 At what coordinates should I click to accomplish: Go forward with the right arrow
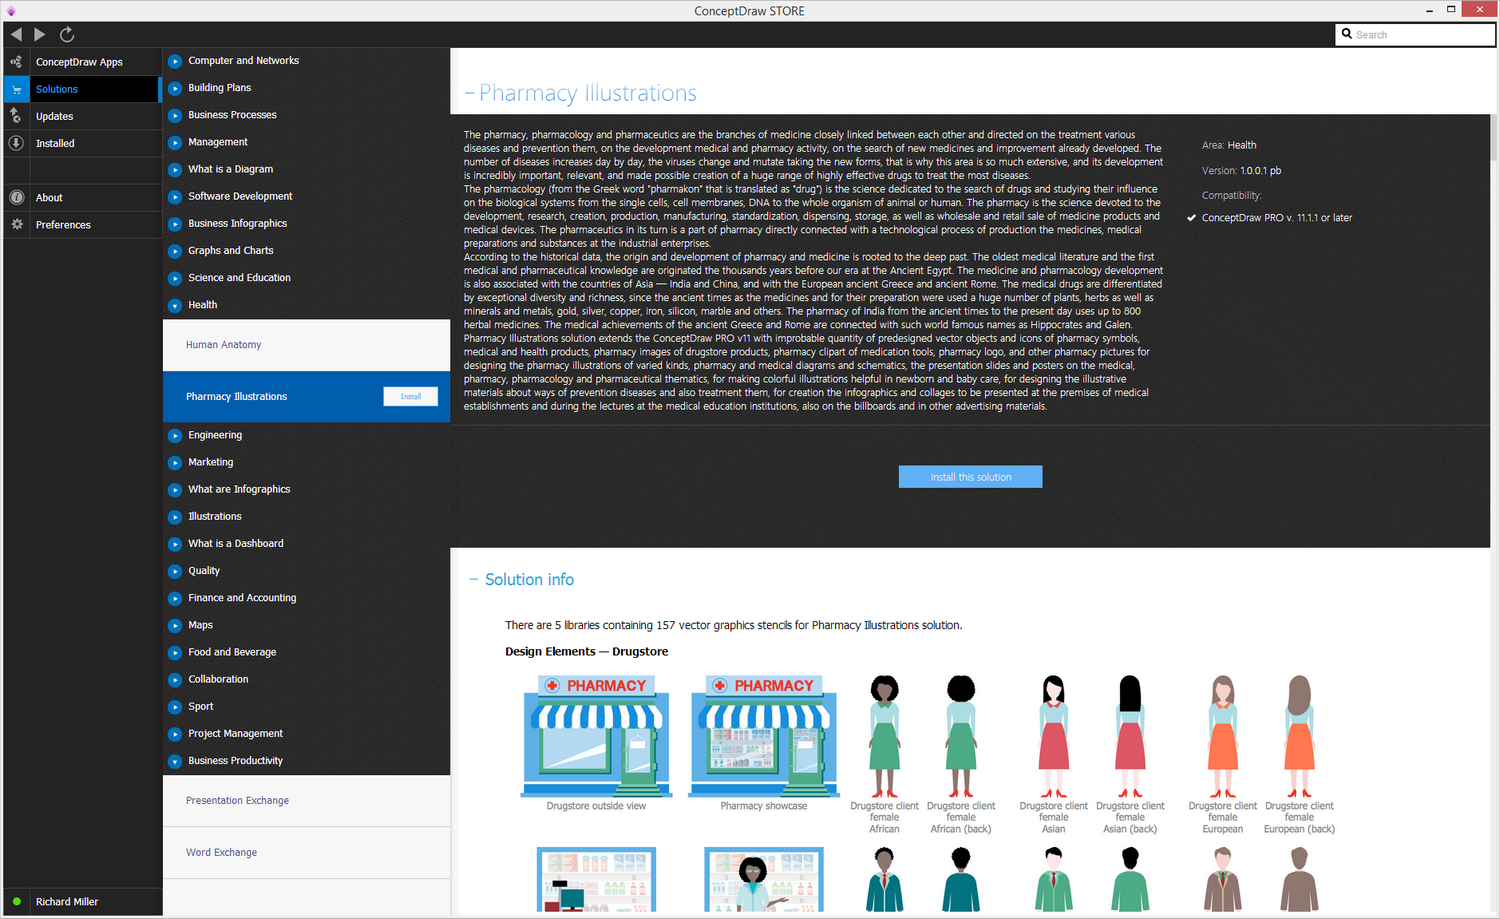pos(40,34)
